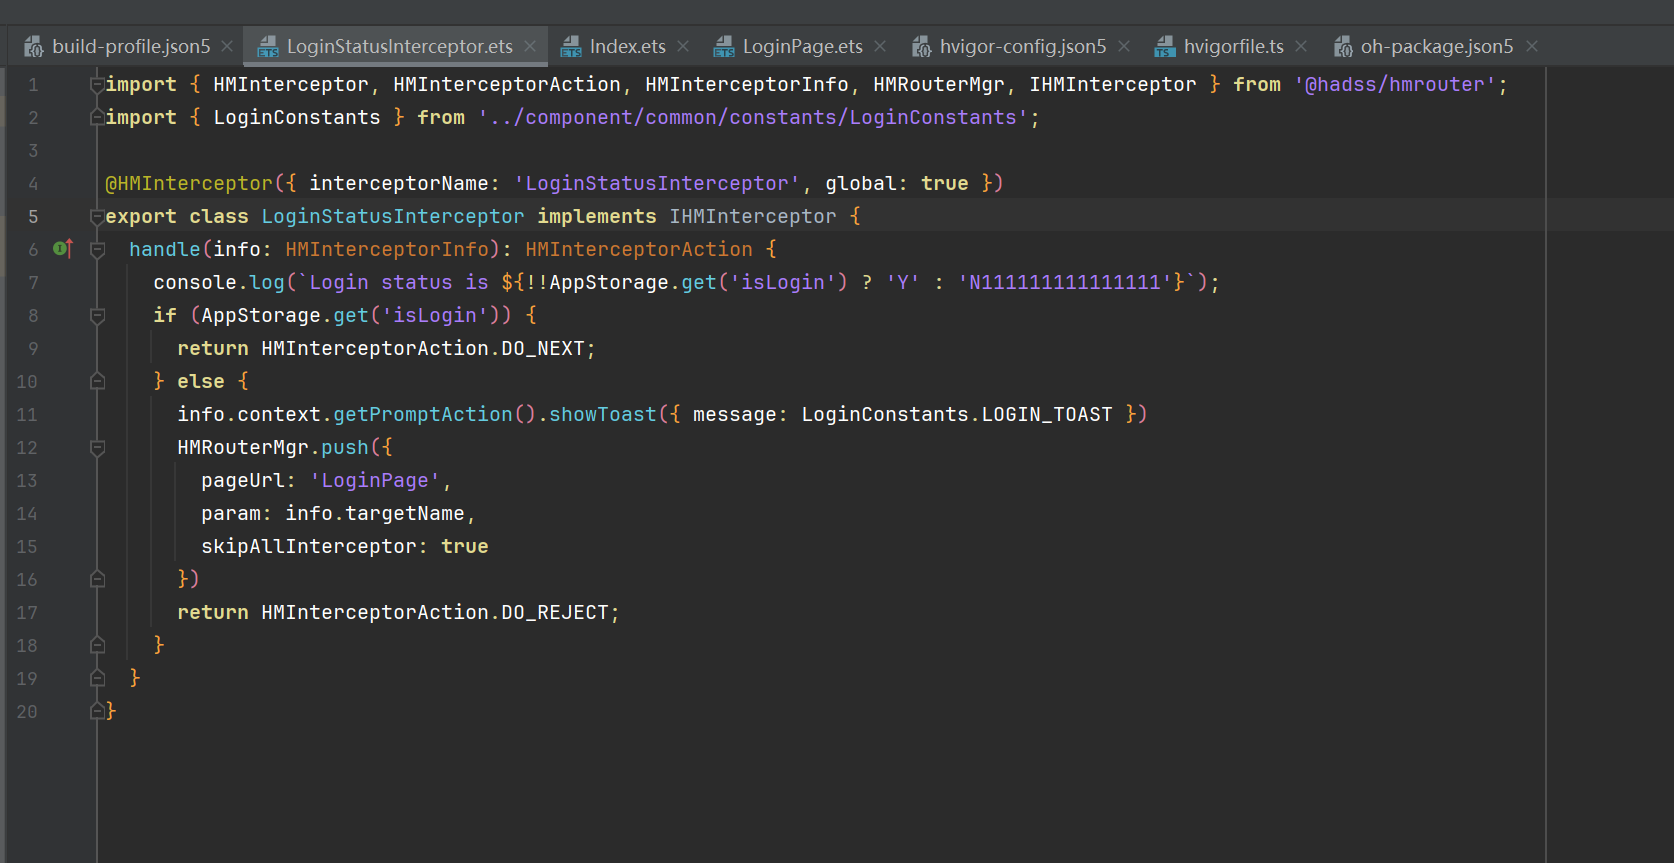Click fold end marker on line 16
Screen dimensions: 1674x863
tap(97, 579)
